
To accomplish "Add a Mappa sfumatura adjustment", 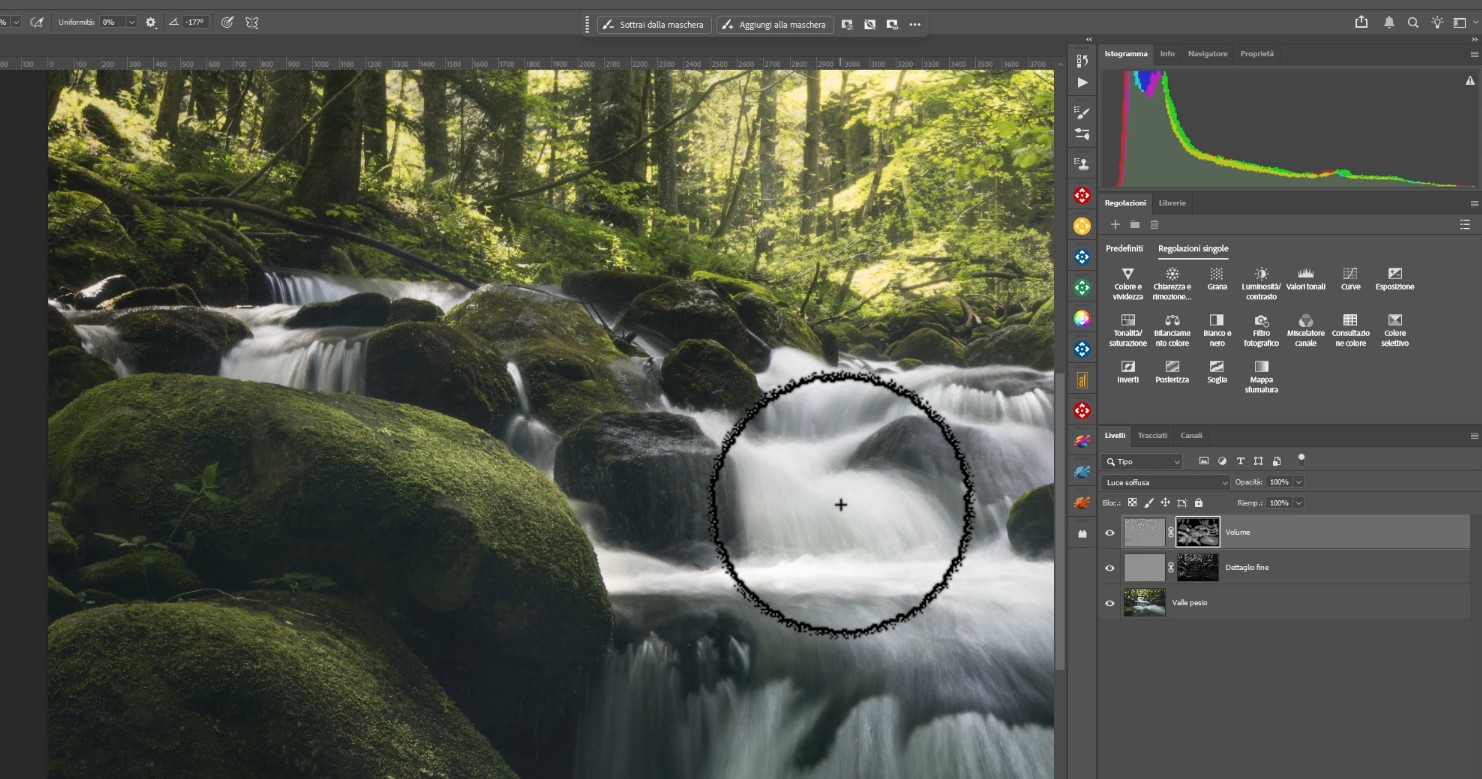I will [1261, 367].
